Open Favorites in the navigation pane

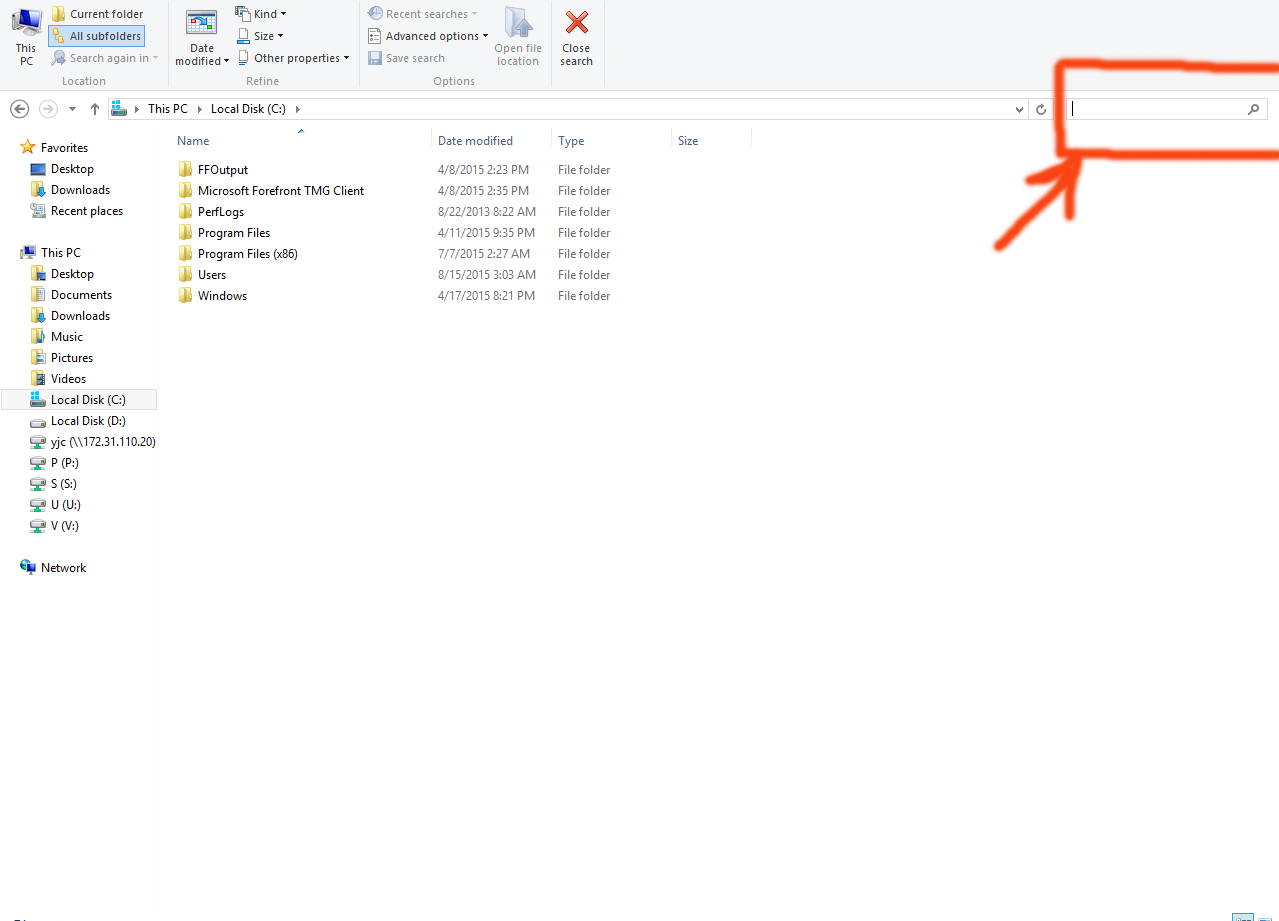(64, 148)
